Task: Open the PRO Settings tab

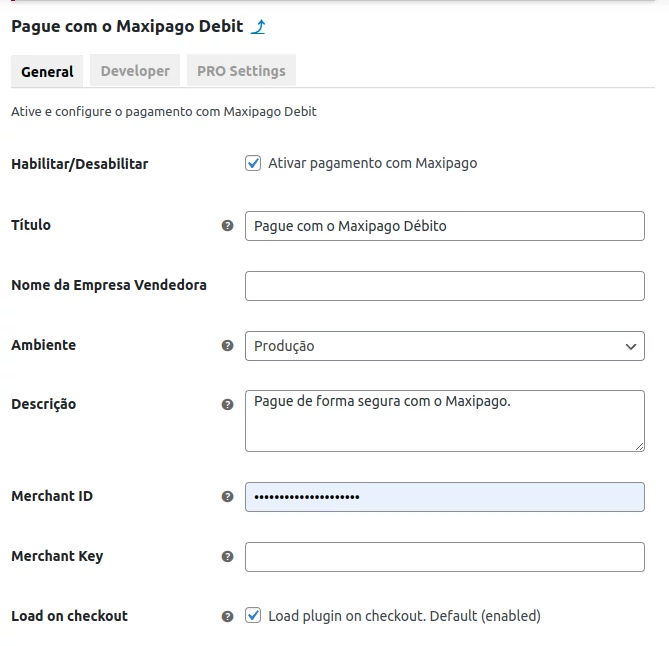Action: point(241,71)
